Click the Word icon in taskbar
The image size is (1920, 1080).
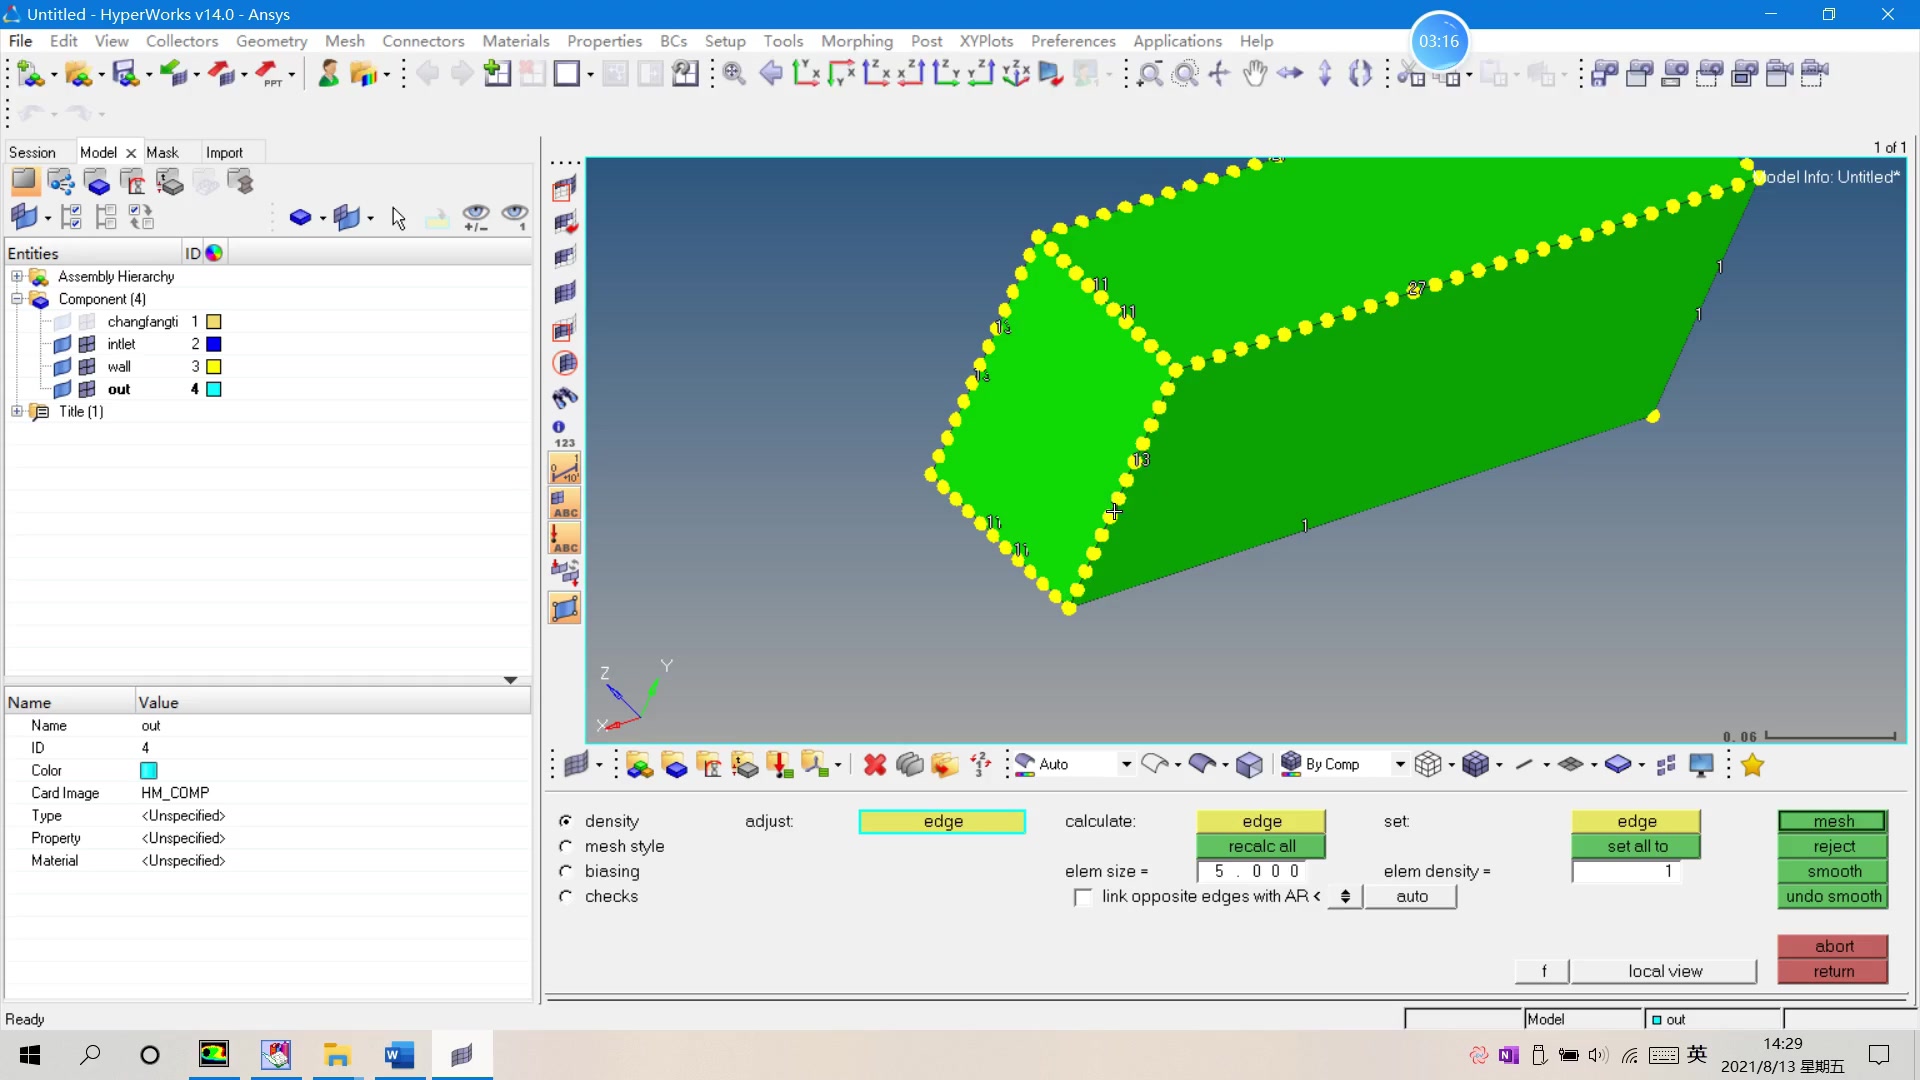399,1055
